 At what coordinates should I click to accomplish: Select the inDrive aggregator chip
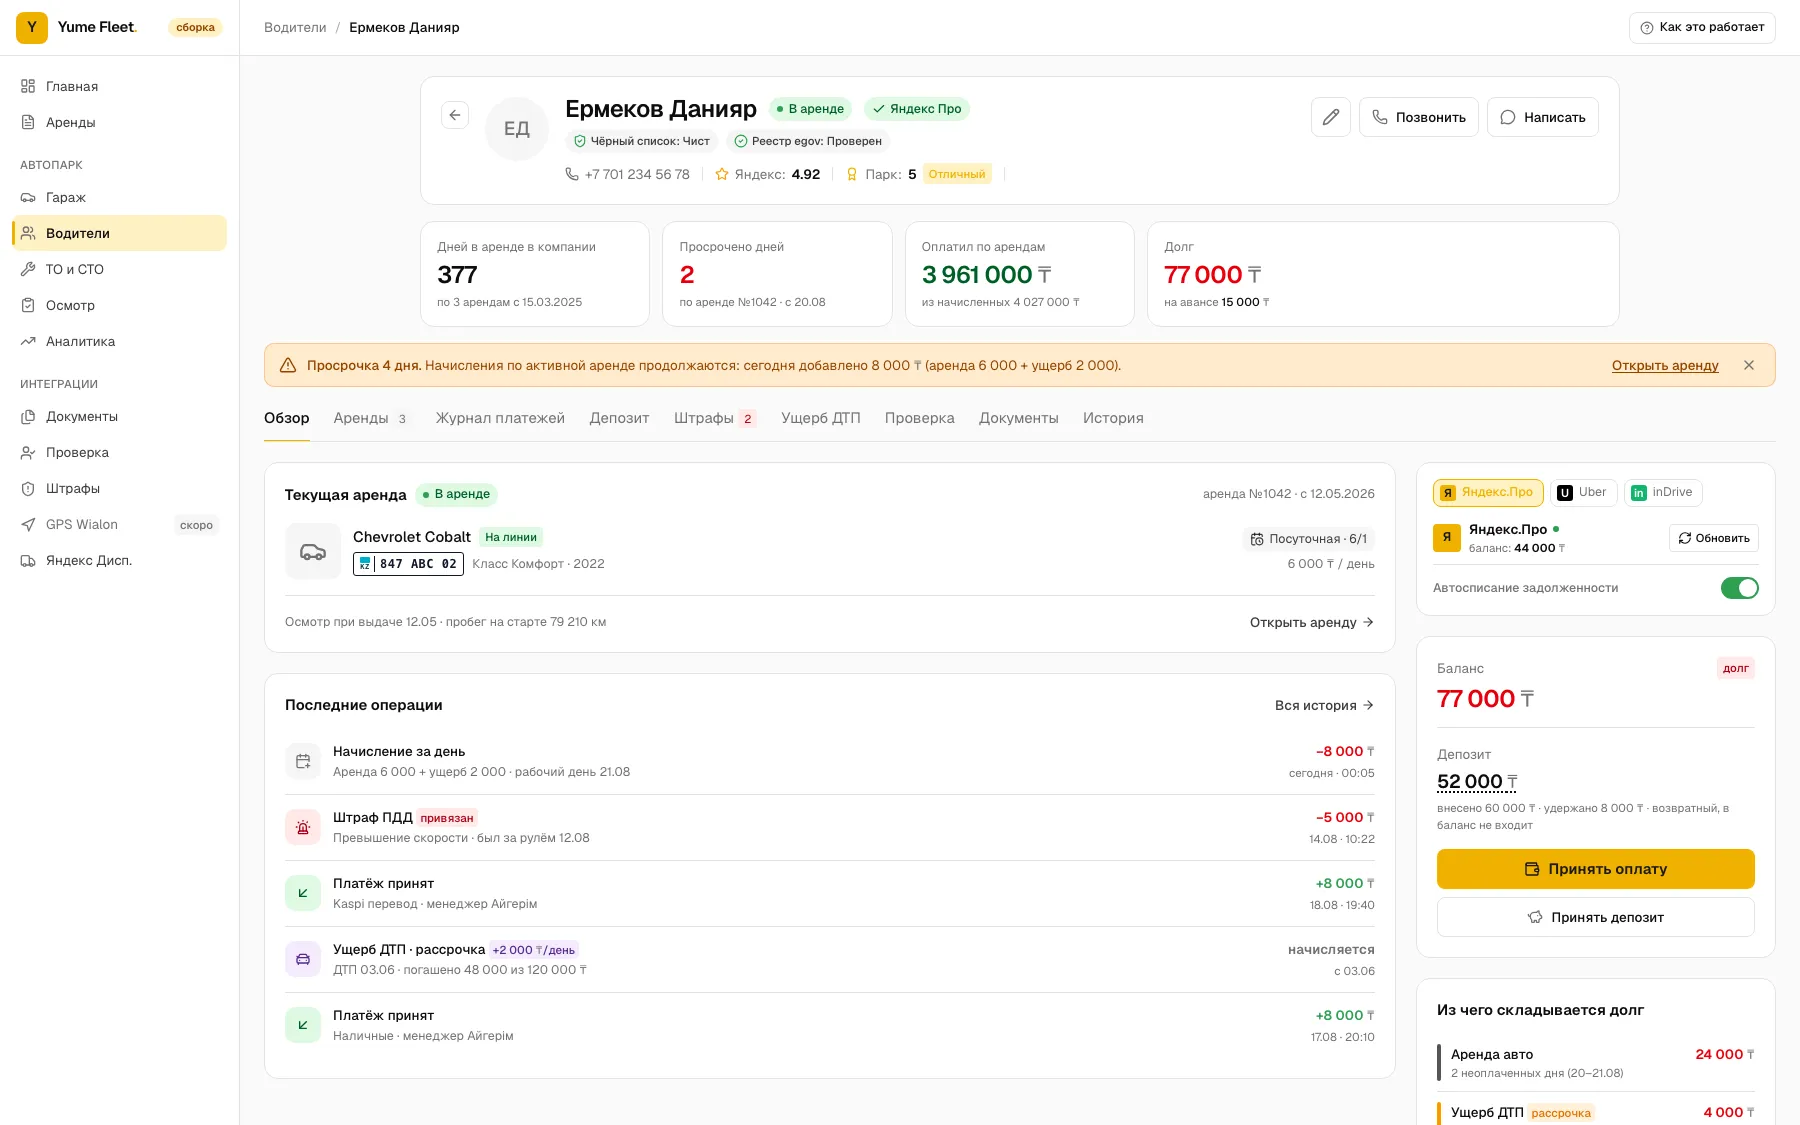[x=1663, y=492]
